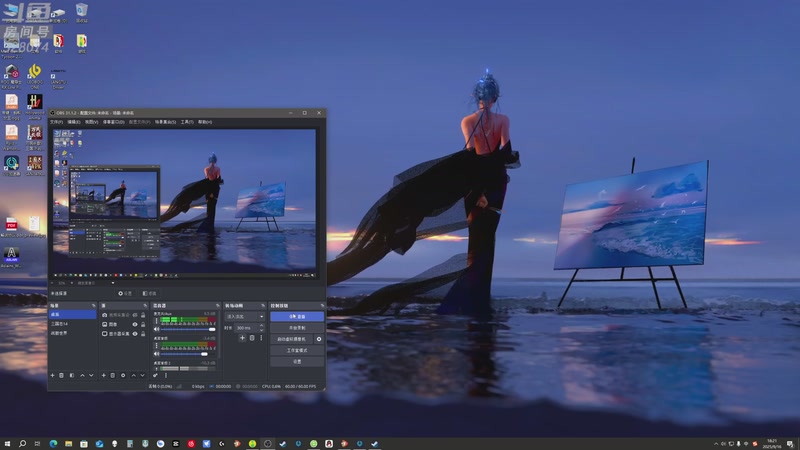This screenshot has height=450, width=800.
Task: Open mixer toolbar three-dot menu
Action: click(x=166, y=376)
